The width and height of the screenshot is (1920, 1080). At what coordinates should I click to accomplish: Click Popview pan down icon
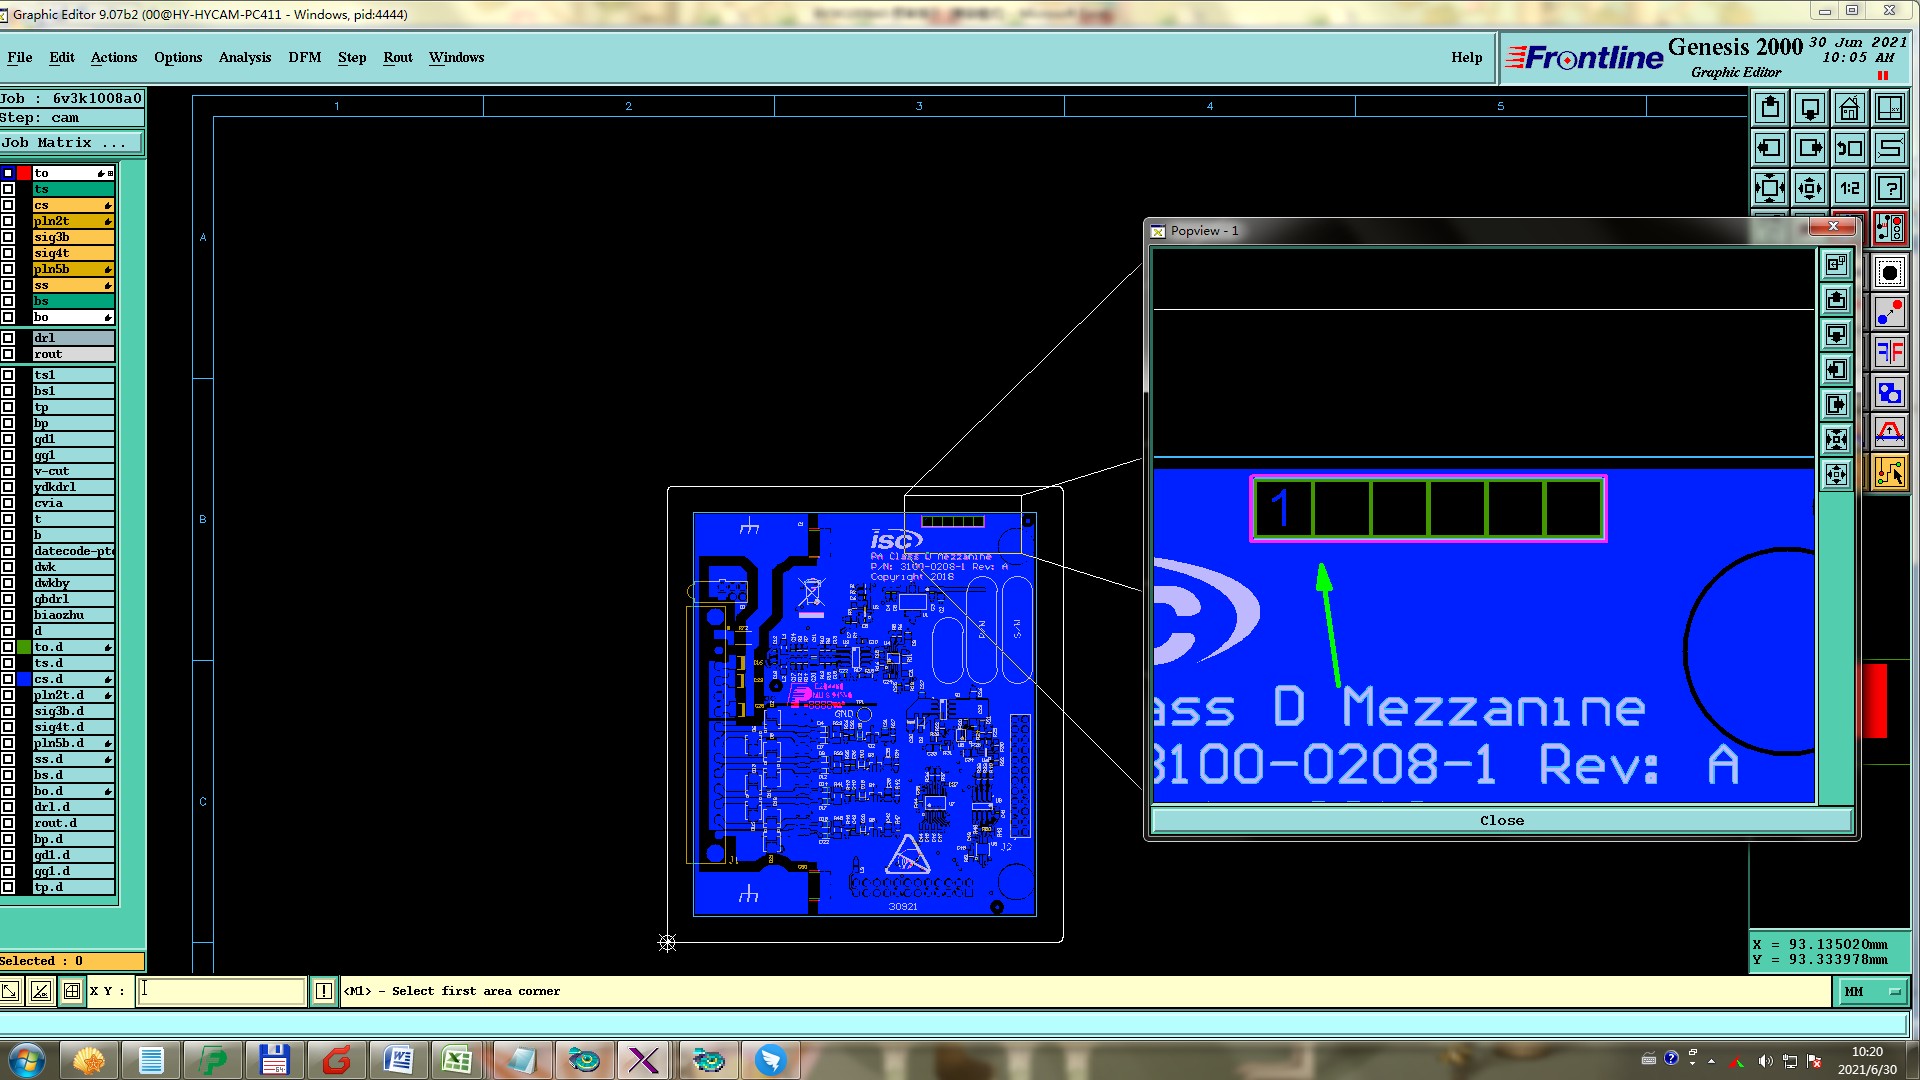[x=1837, y=335]
